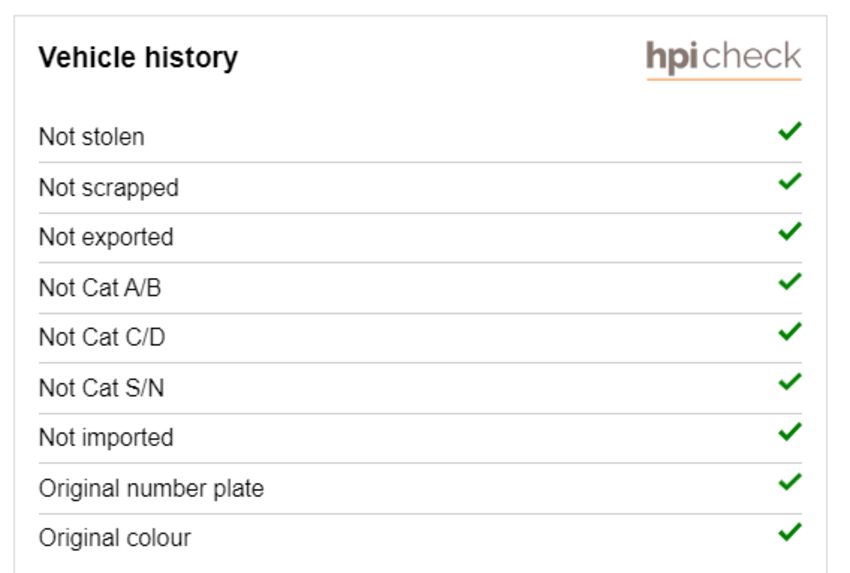Click the Original colour text
The width and height of the screenshot is (850, 573).
click(x=115, y=538)
